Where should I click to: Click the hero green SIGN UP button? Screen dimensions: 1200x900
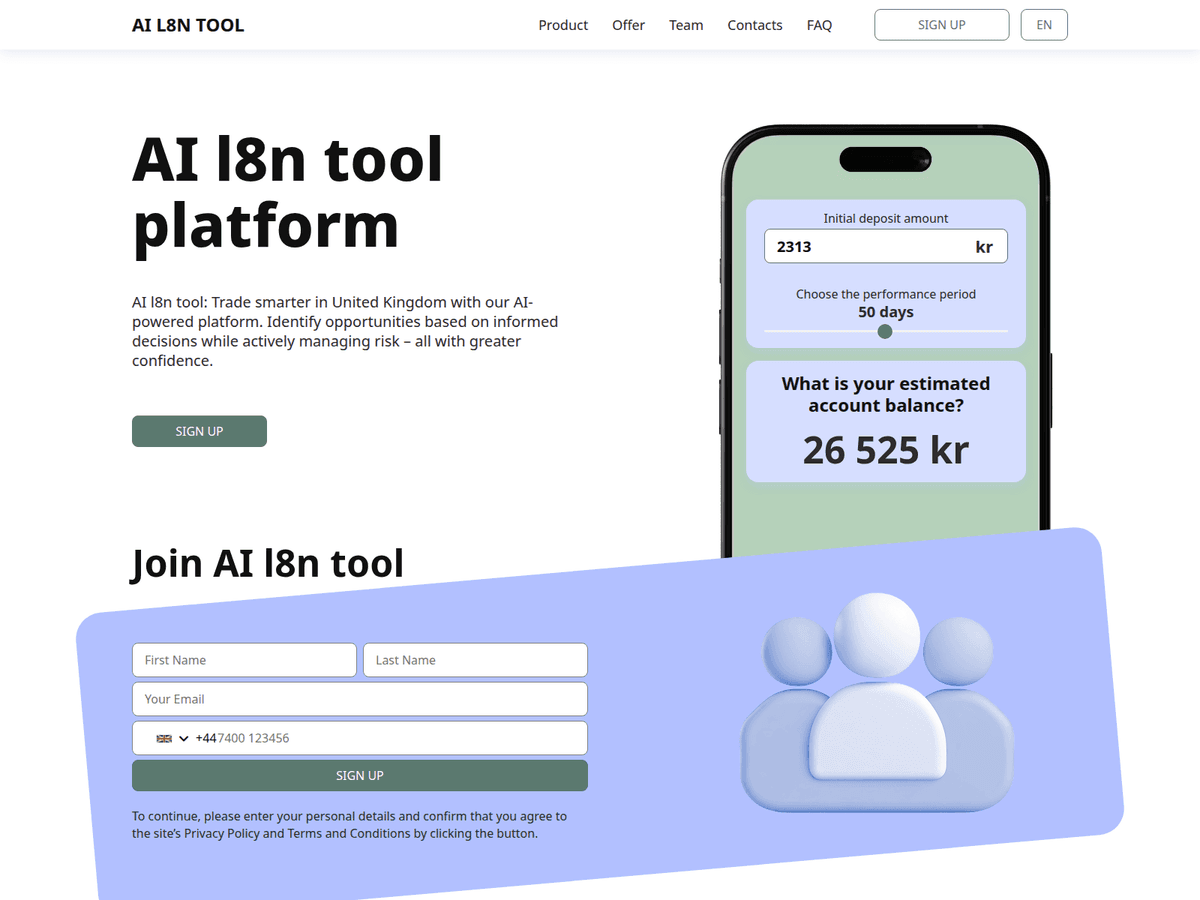point(199,431)
